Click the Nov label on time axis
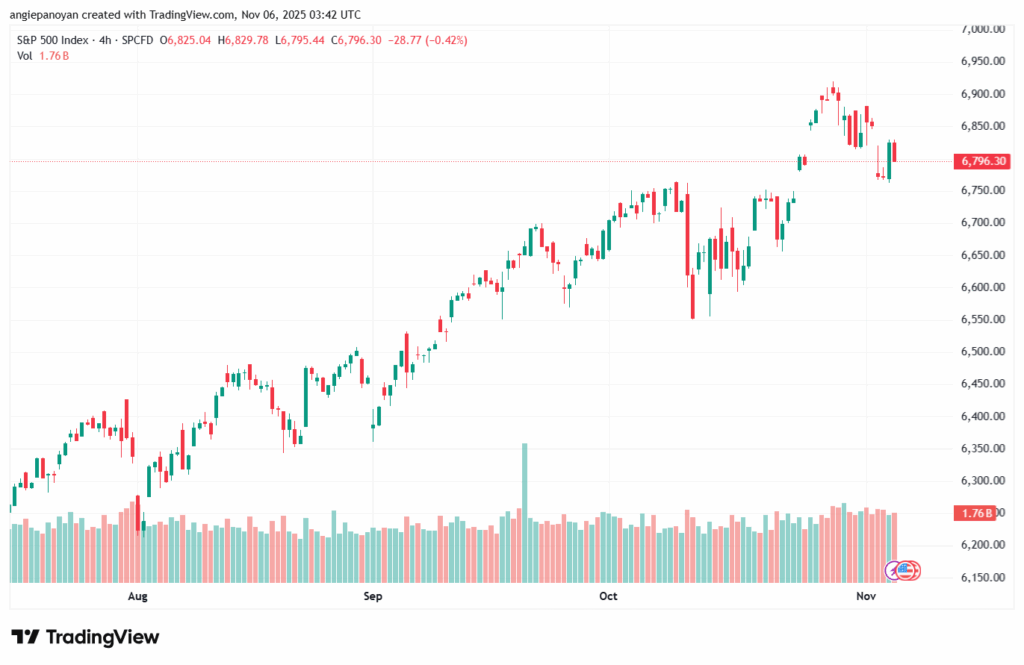 867,597
